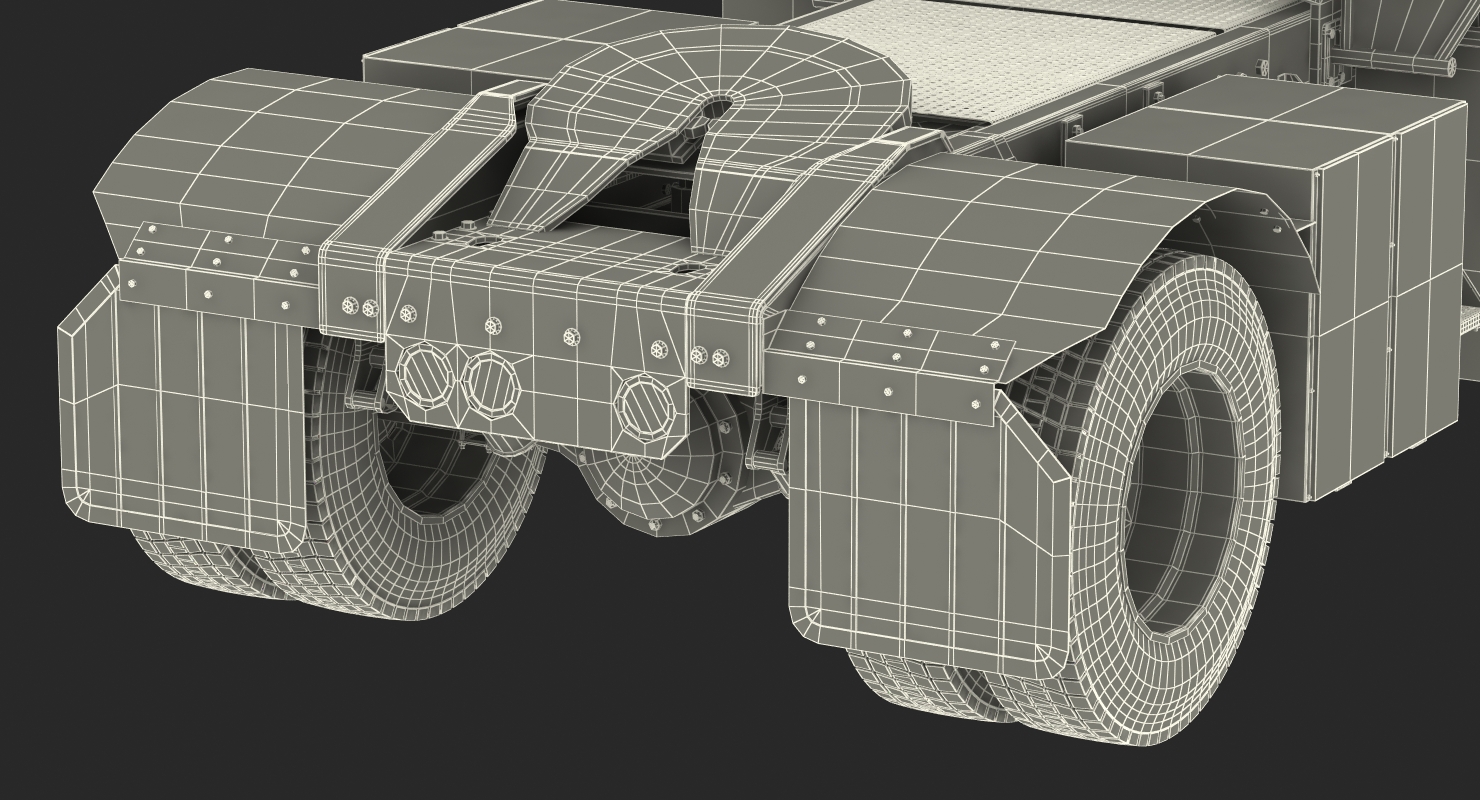Click the leftmost round tail light
The width and height of the screenshot is (1480, 800).
428,374
